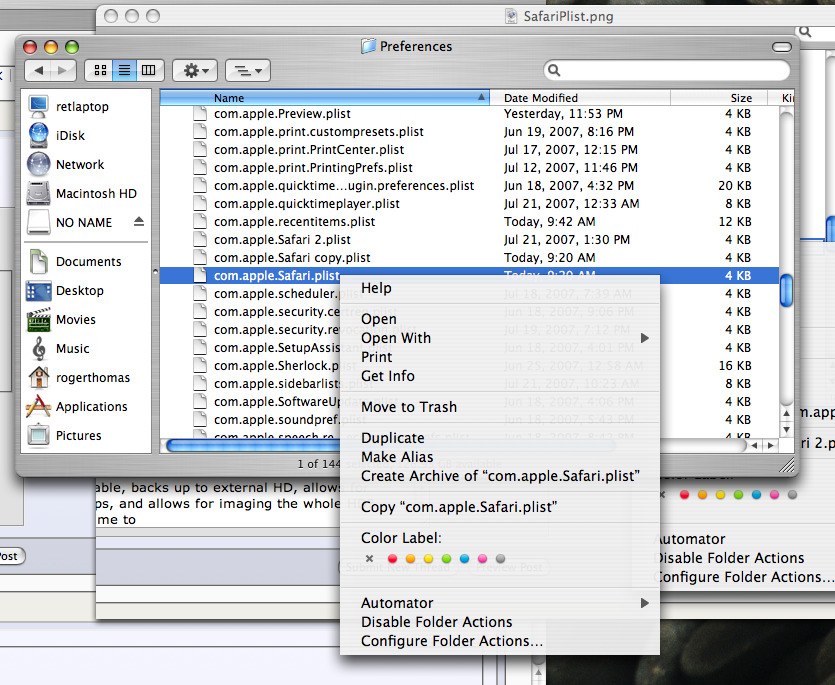Expand the Automator submenu

(x=500, y=603)
